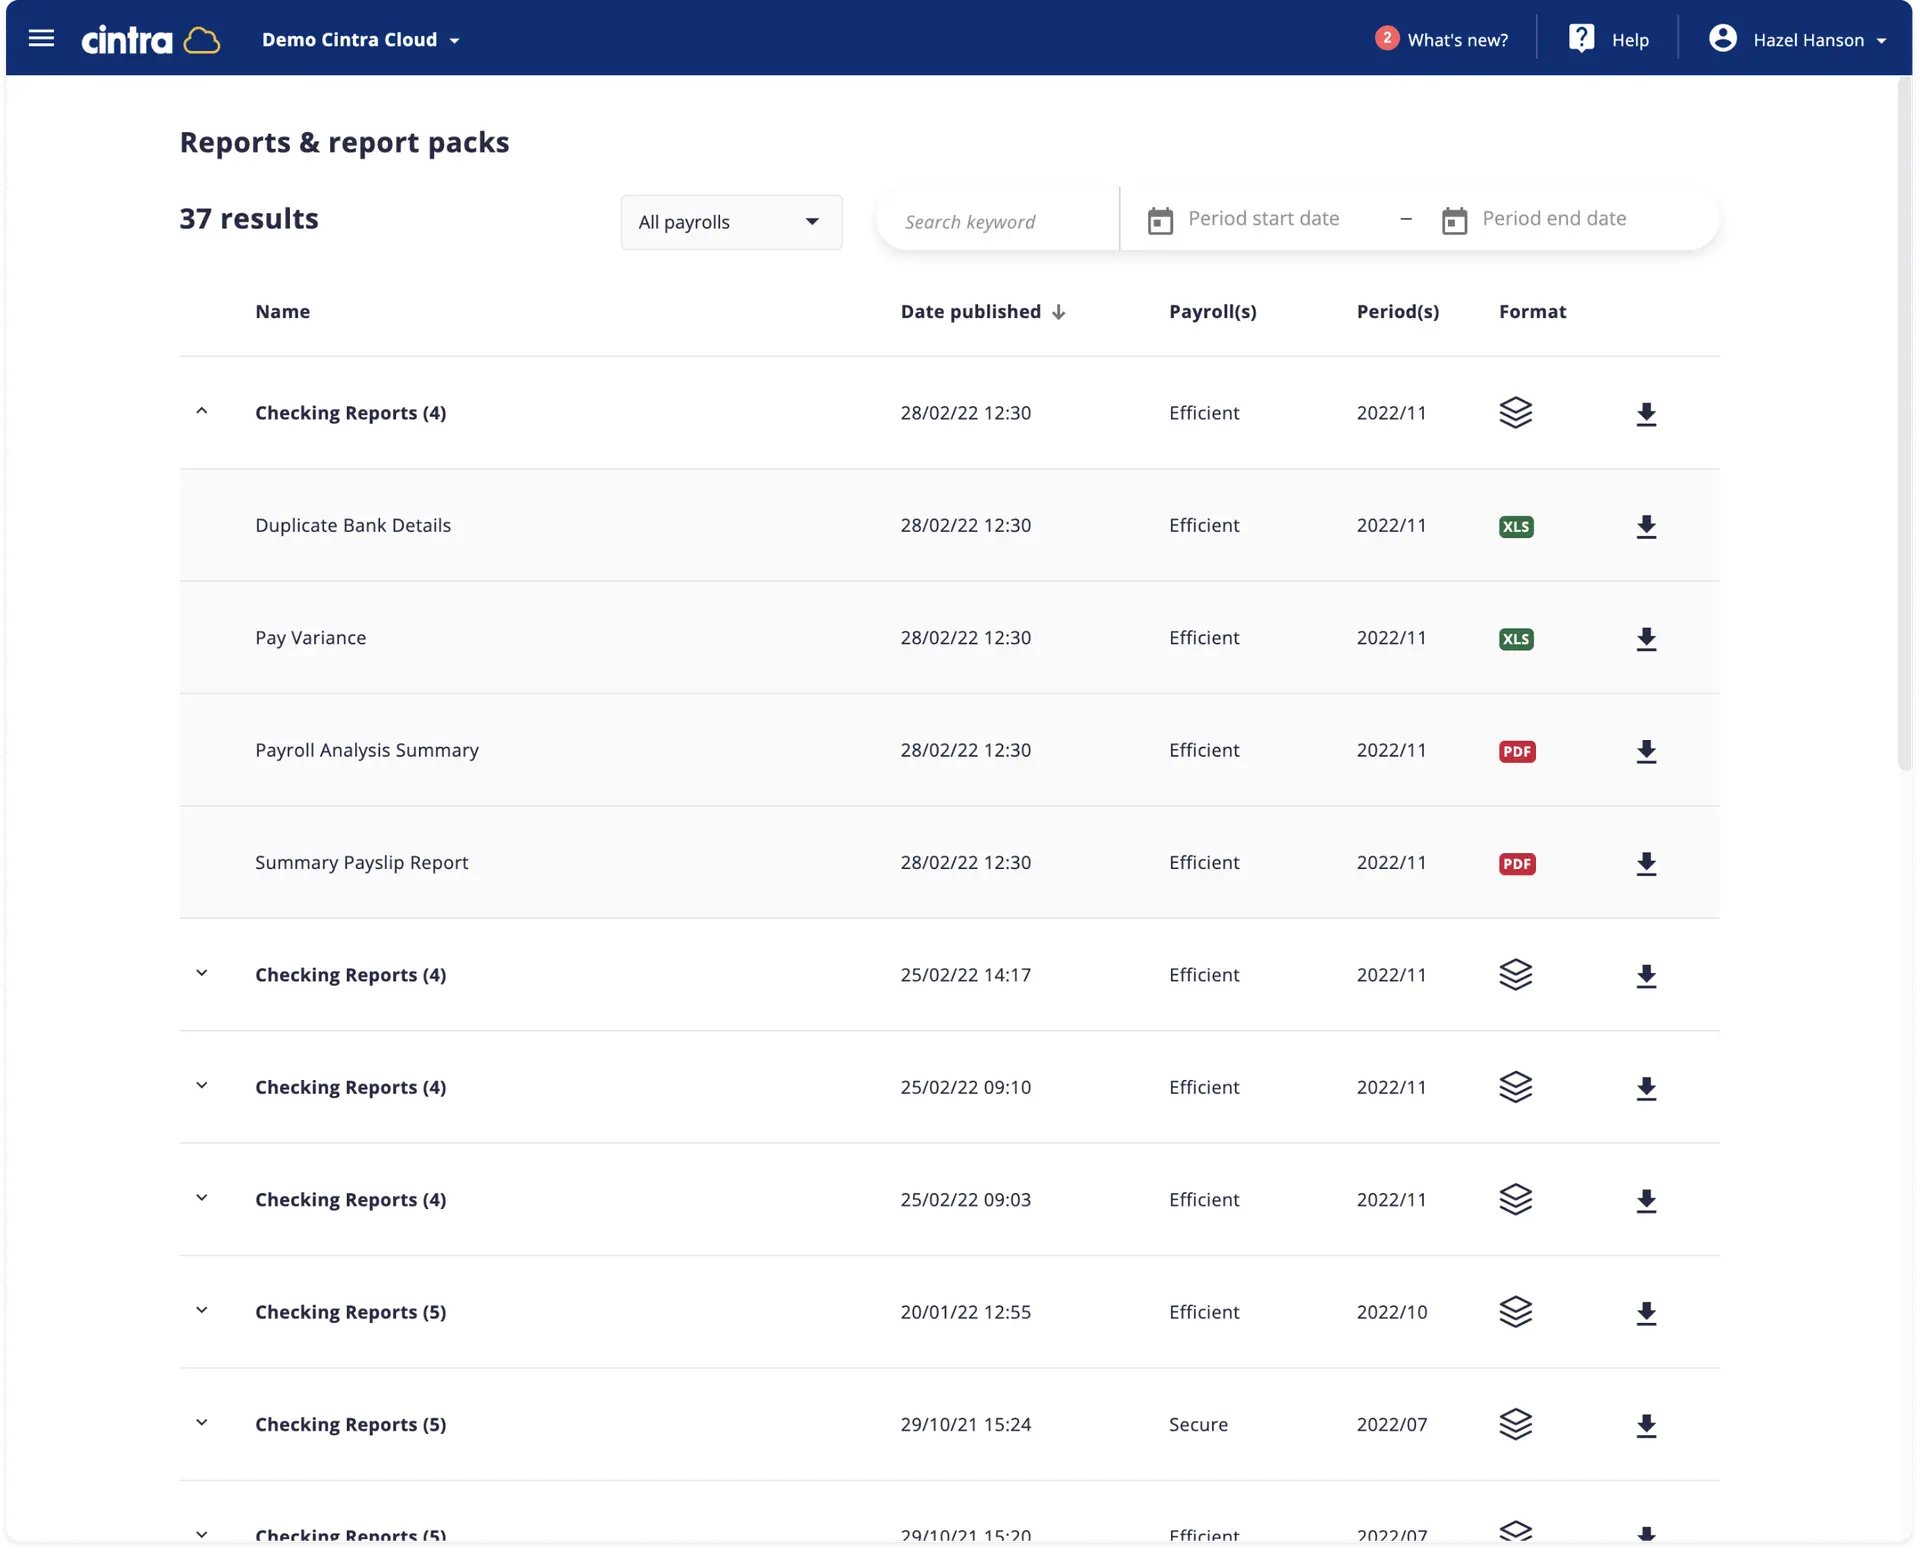Open the All payrolls dropdown
The image size is (1920, 1562).
(731, 222)
